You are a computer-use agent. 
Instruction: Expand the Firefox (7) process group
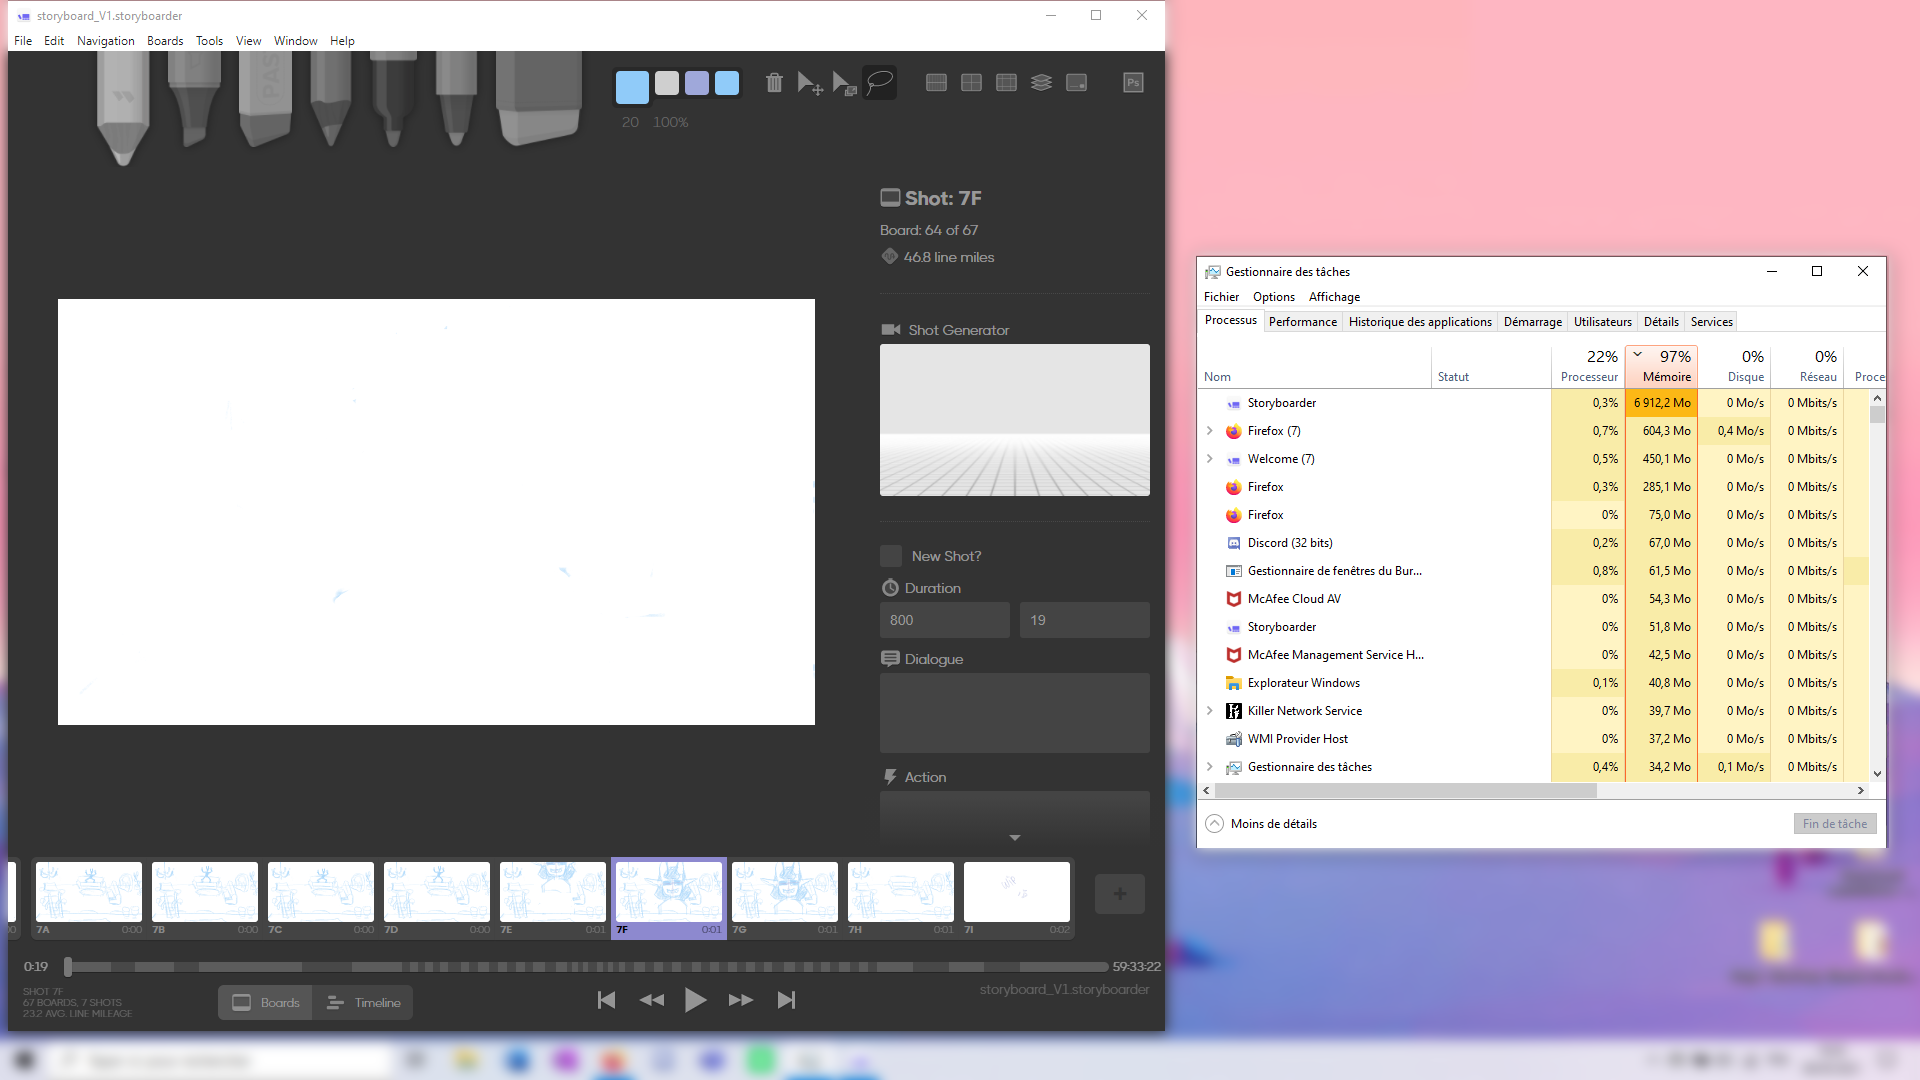click(1210, 430)
